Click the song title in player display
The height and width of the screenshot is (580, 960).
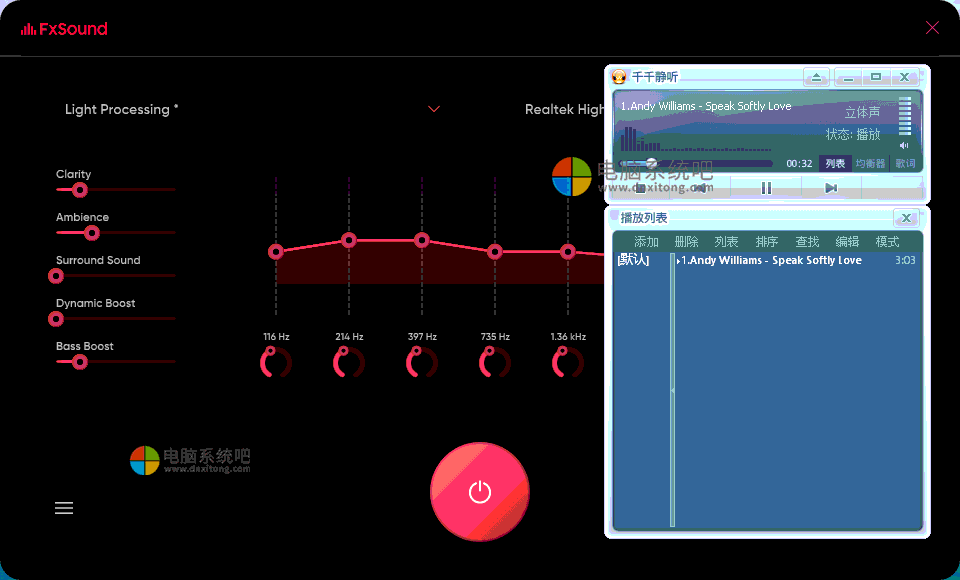point(706,106)
